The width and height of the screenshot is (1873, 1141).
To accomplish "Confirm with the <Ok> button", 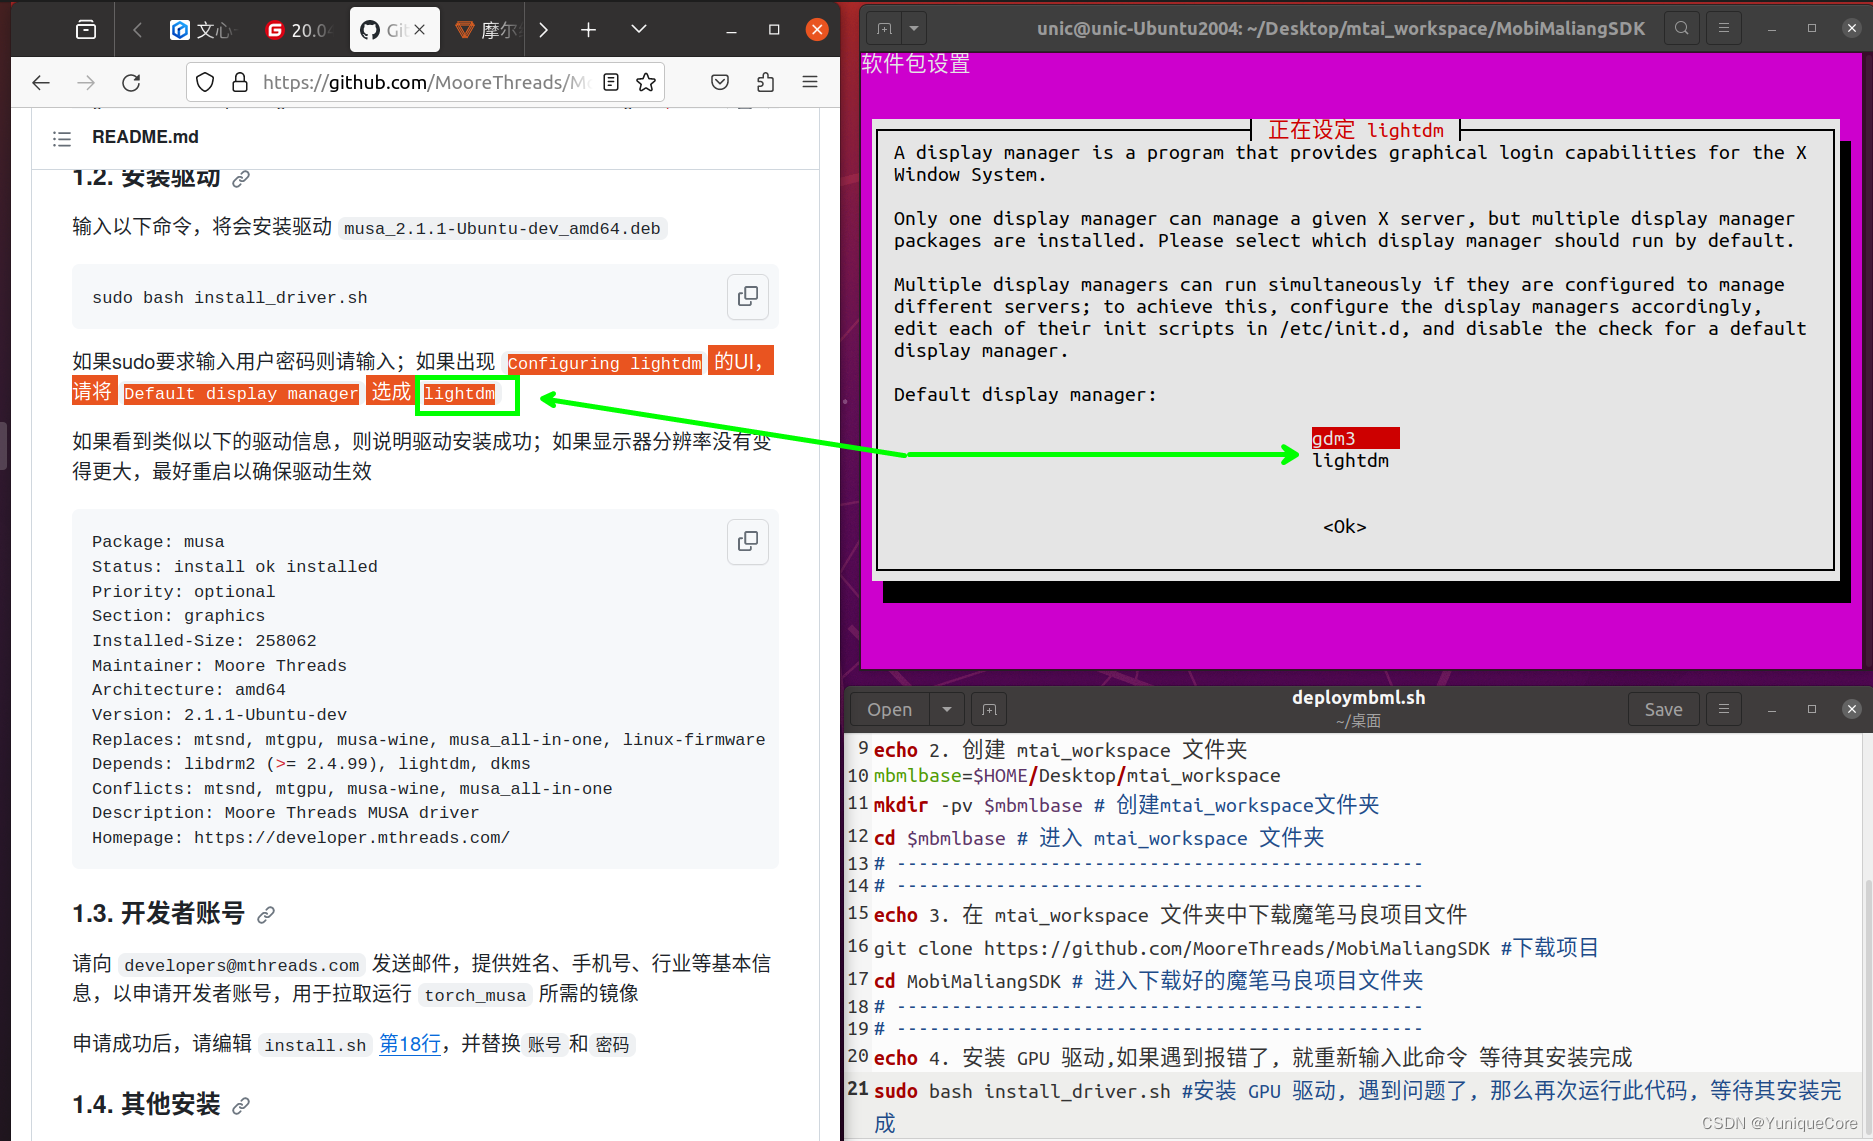I will tap(1345, 527).
